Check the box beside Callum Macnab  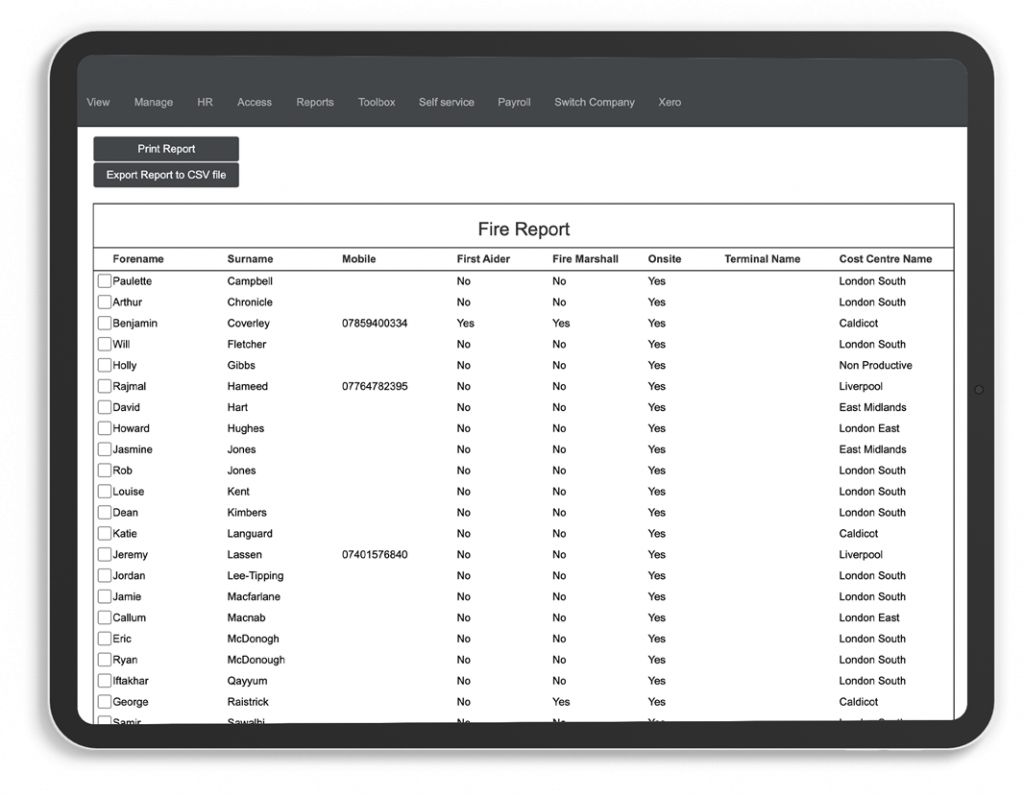(x=104, y=617)
